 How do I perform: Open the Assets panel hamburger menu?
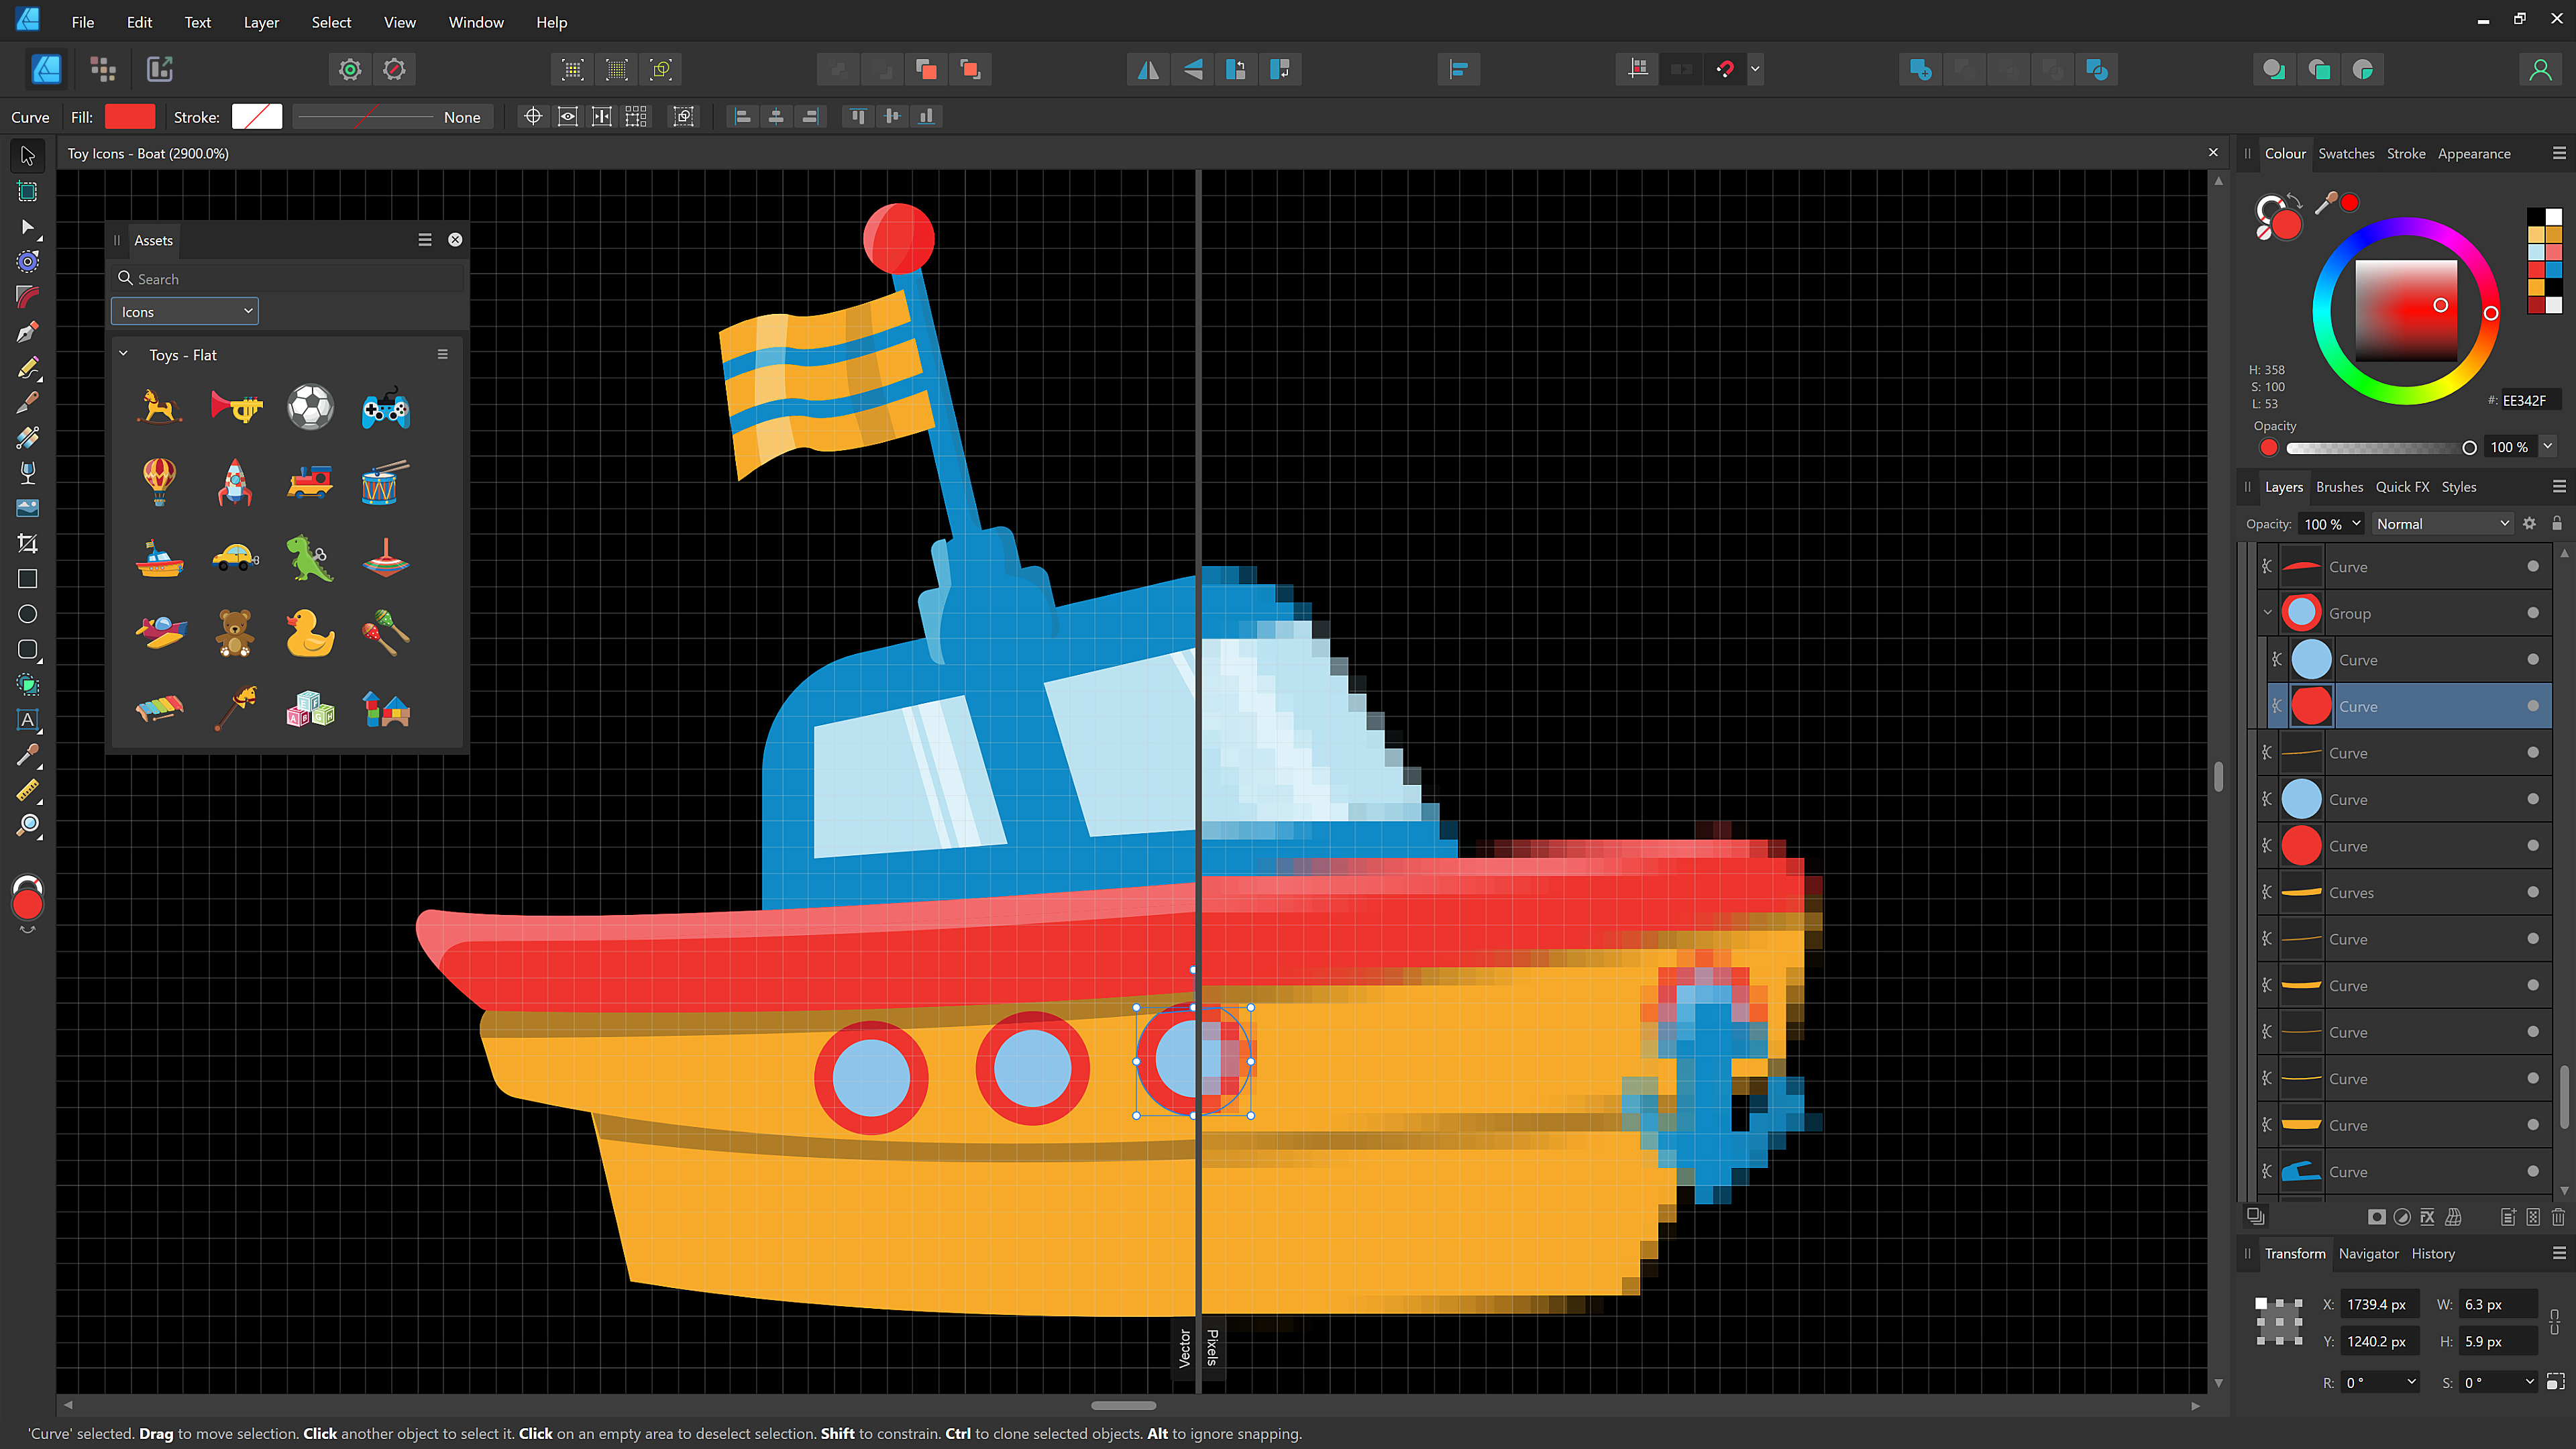pos(425,239)
